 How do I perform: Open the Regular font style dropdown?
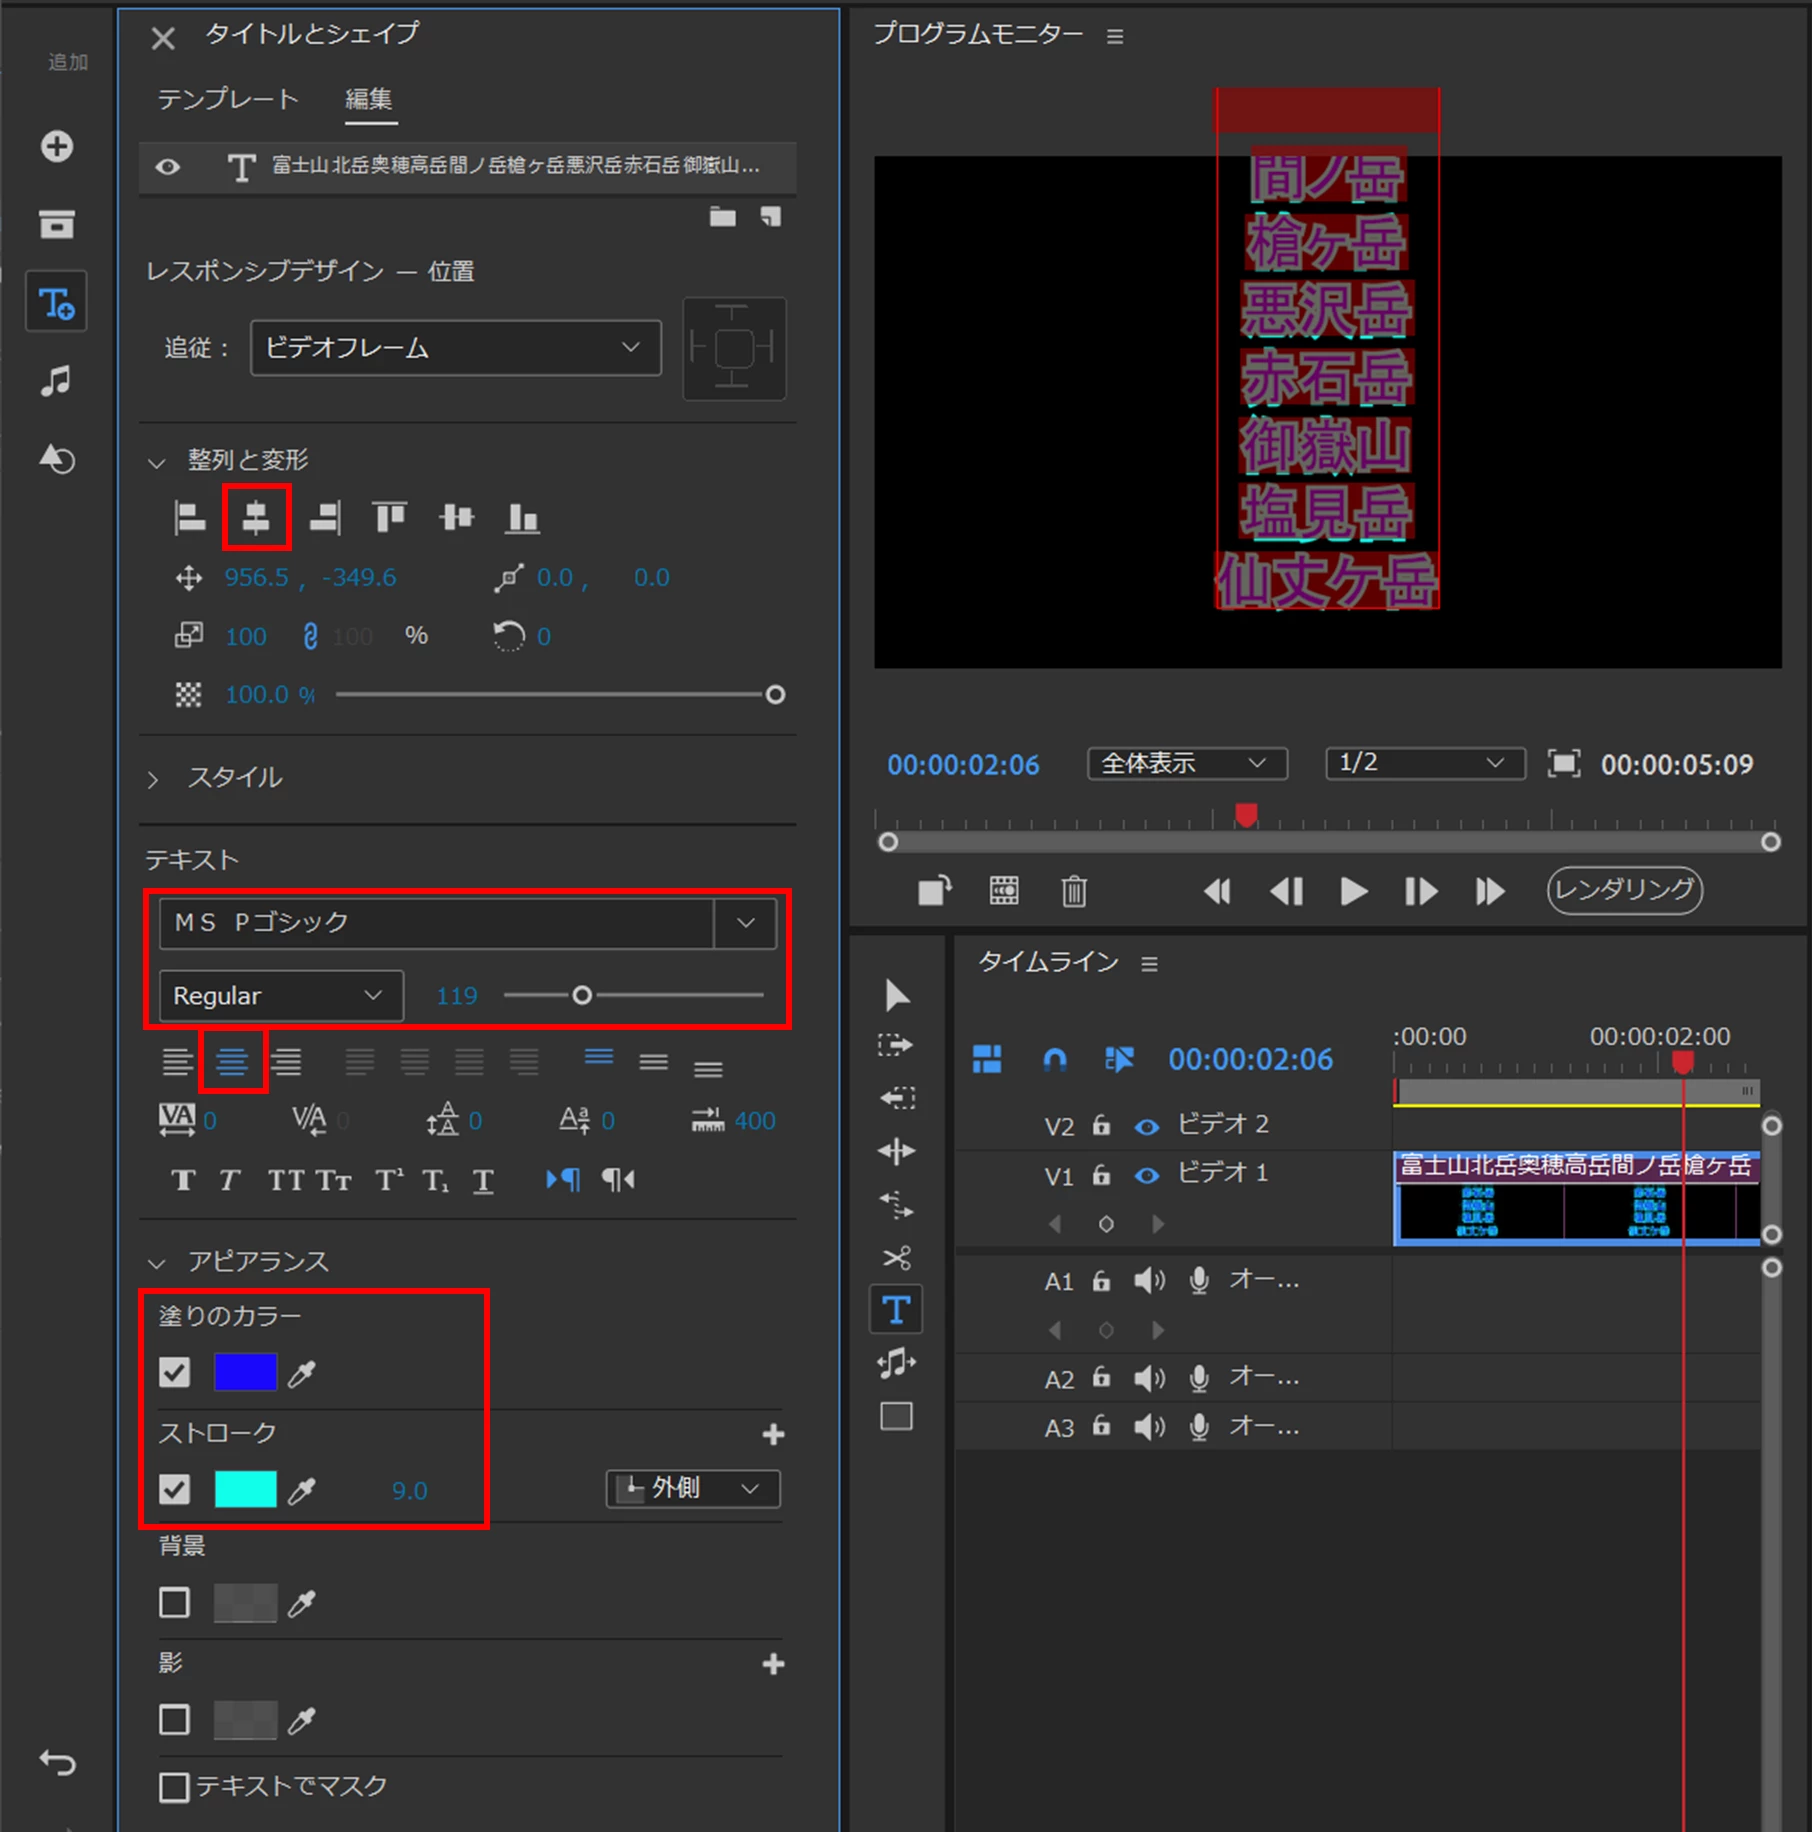281,996
